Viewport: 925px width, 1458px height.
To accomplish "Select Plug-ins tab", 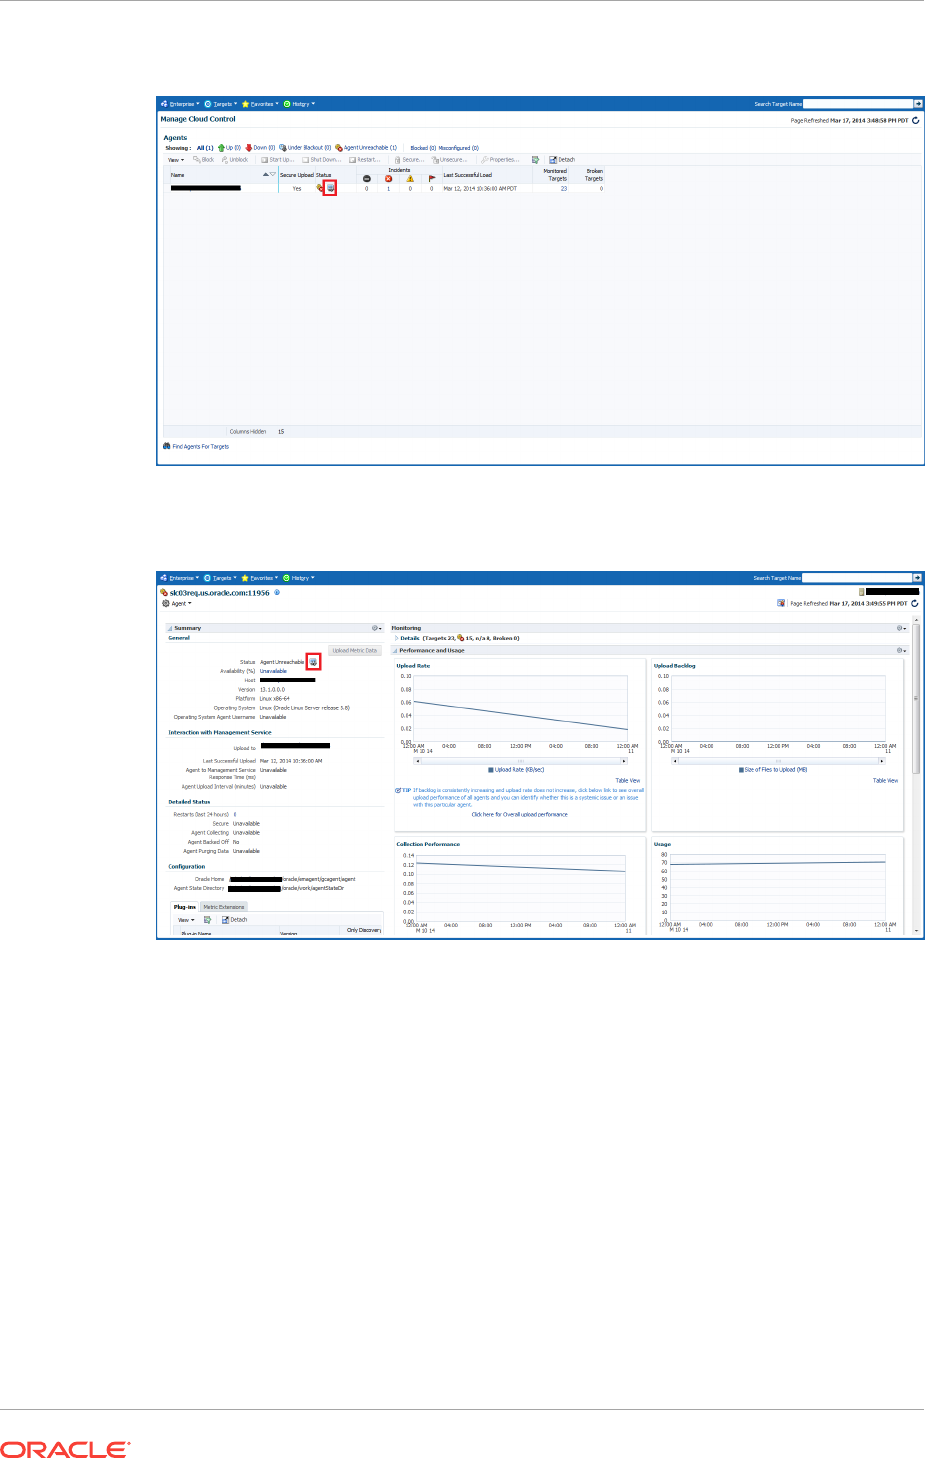I will (184, 907).
